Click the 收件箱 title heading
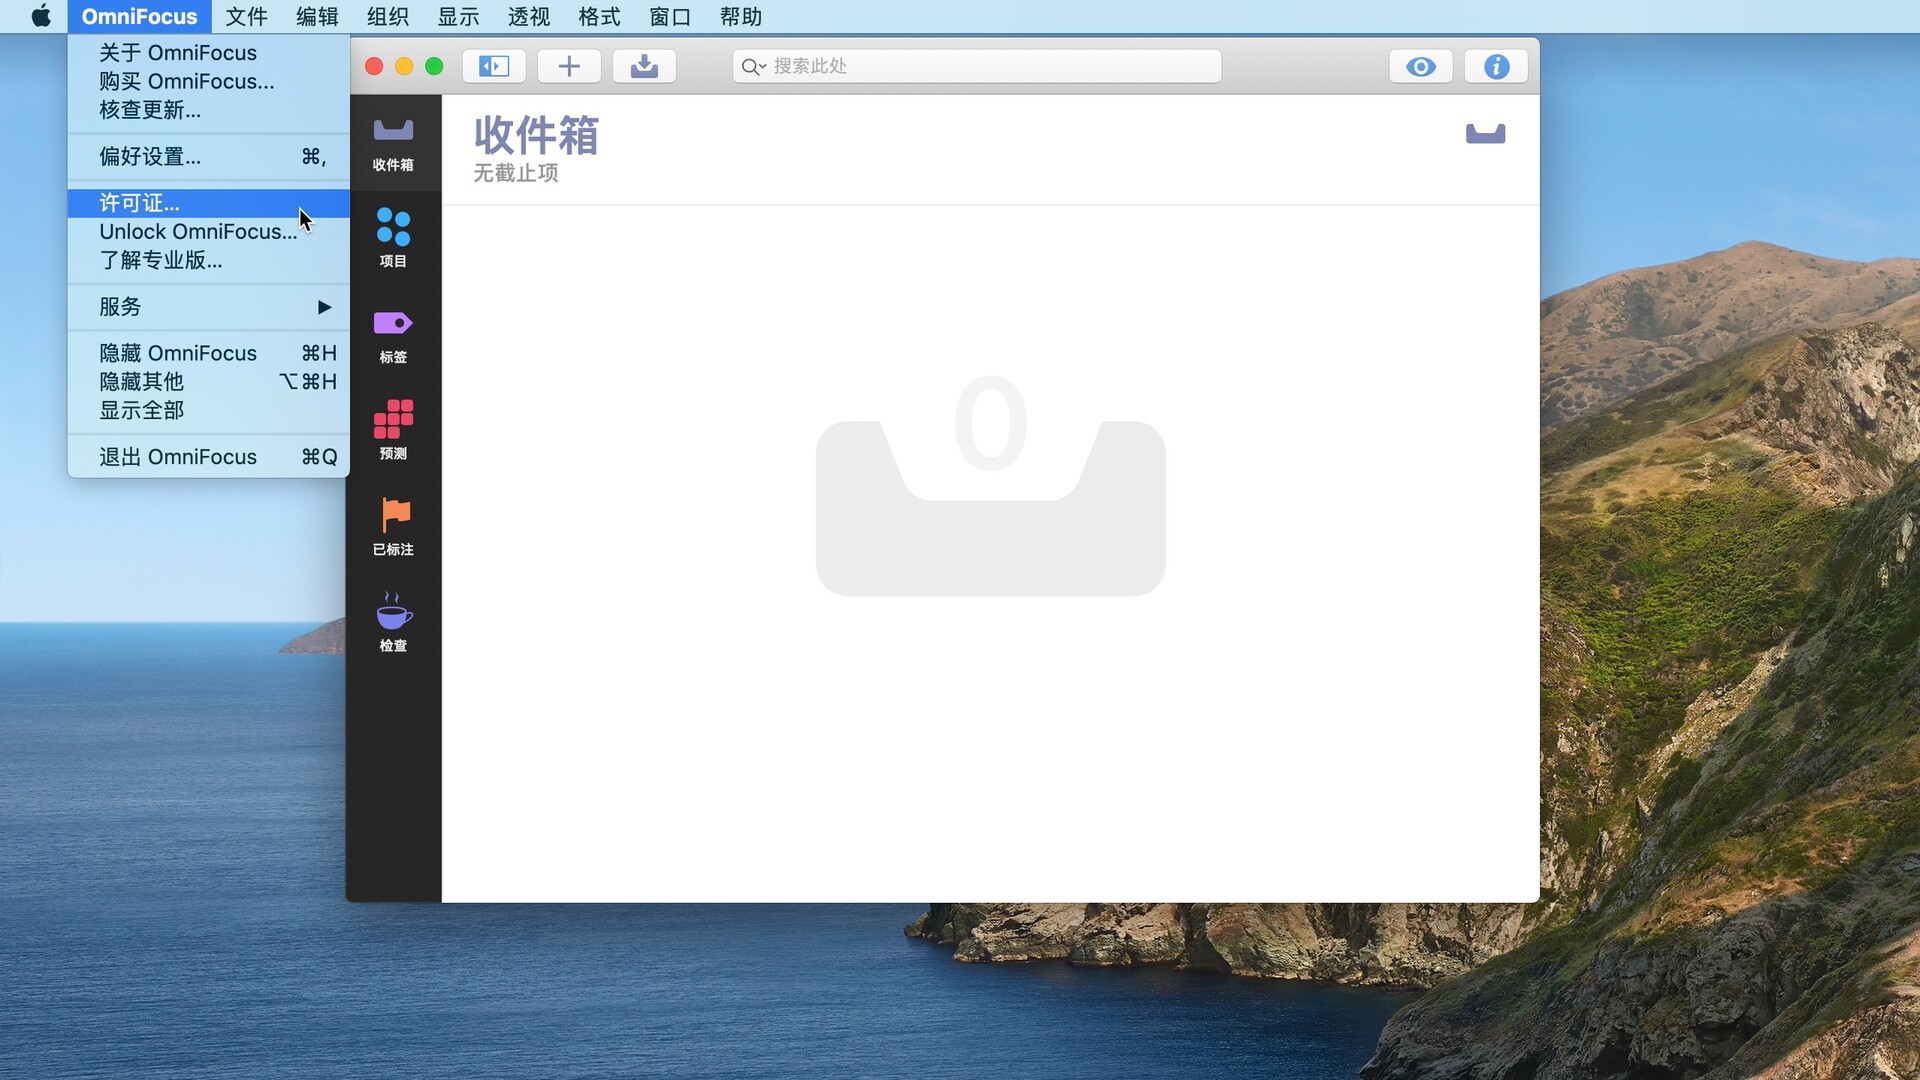The height and width of the screenshot is (1080, 1920). [536, 135]
